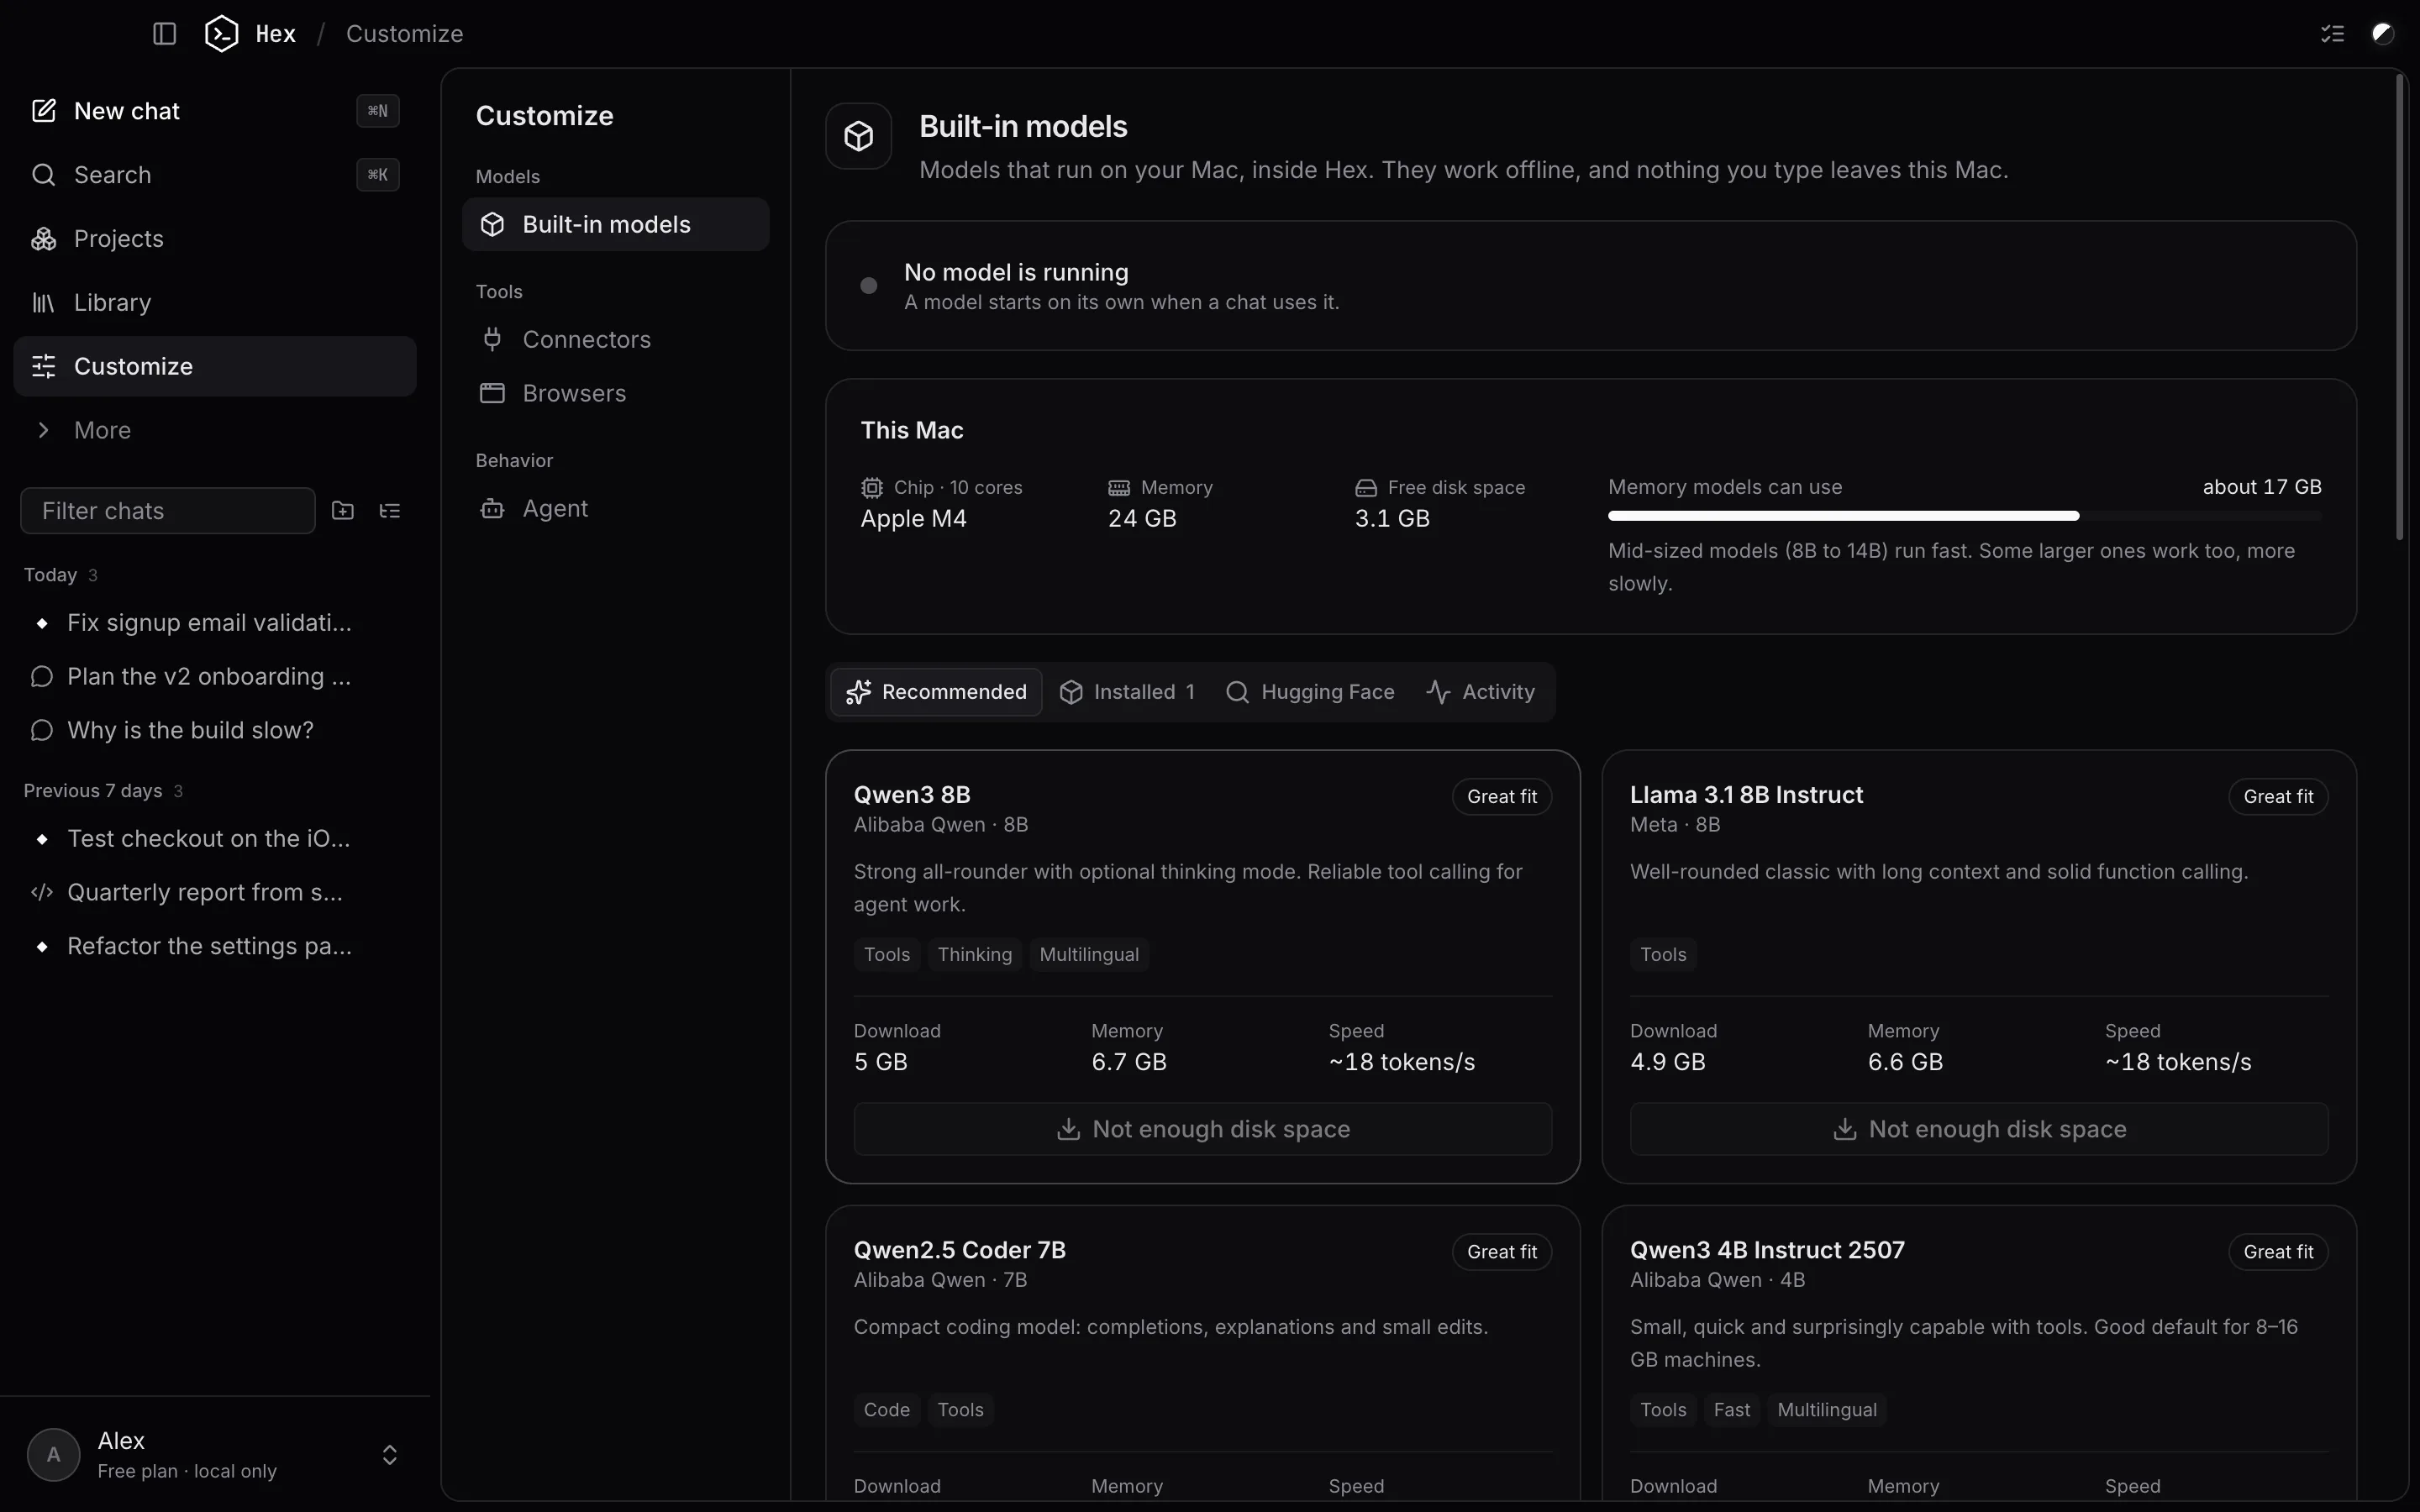Image resolution: width=2420 pixels, height=1512 pixels.
Task: Start a New chat
Action: coord(215,111)
